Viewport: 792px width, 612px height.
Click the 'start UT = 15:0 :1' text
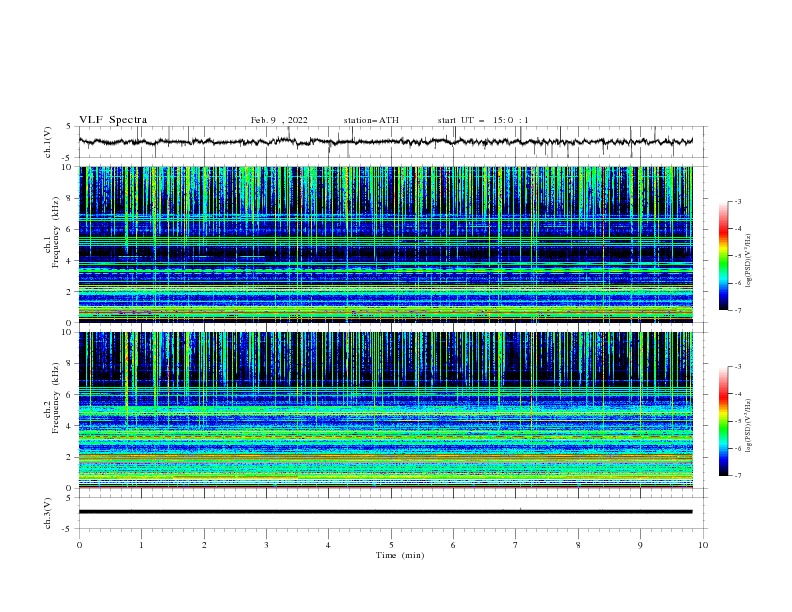(x=483, y=120)
